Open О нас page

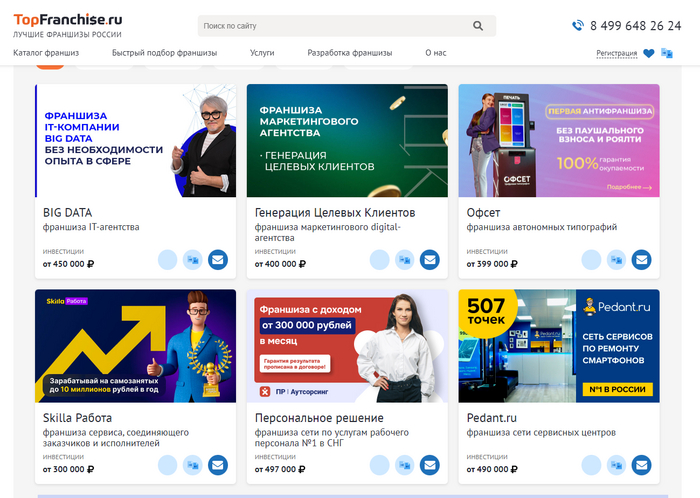(x=436, y=53)
